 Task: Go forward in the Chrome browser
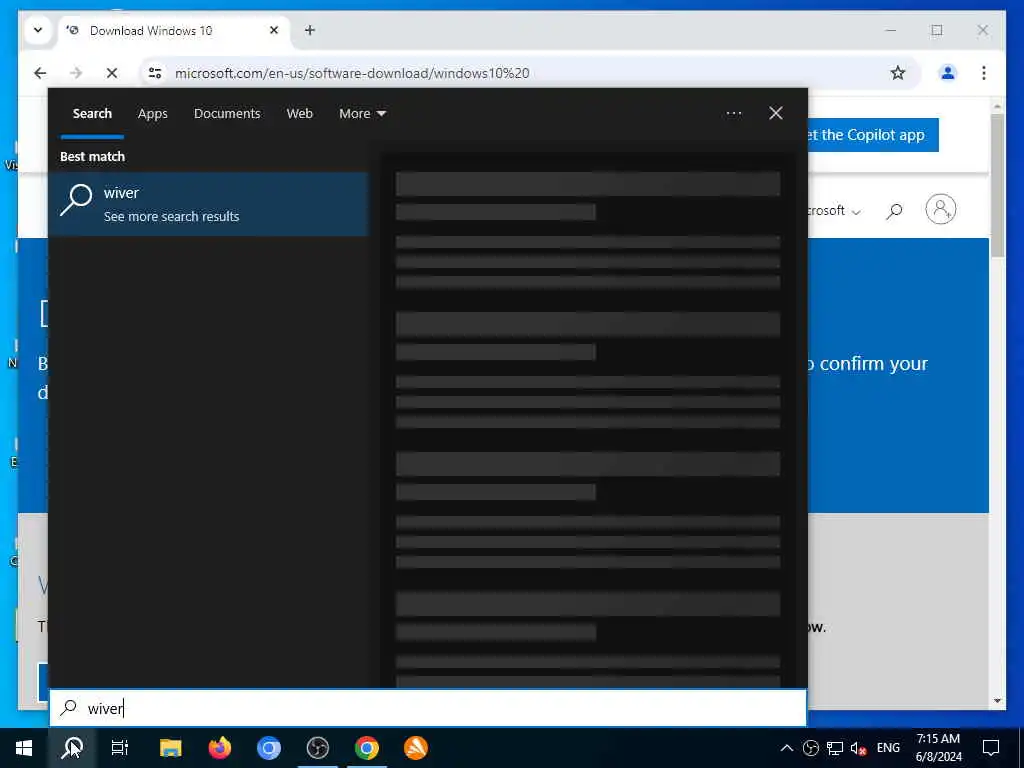pos(76,73)
